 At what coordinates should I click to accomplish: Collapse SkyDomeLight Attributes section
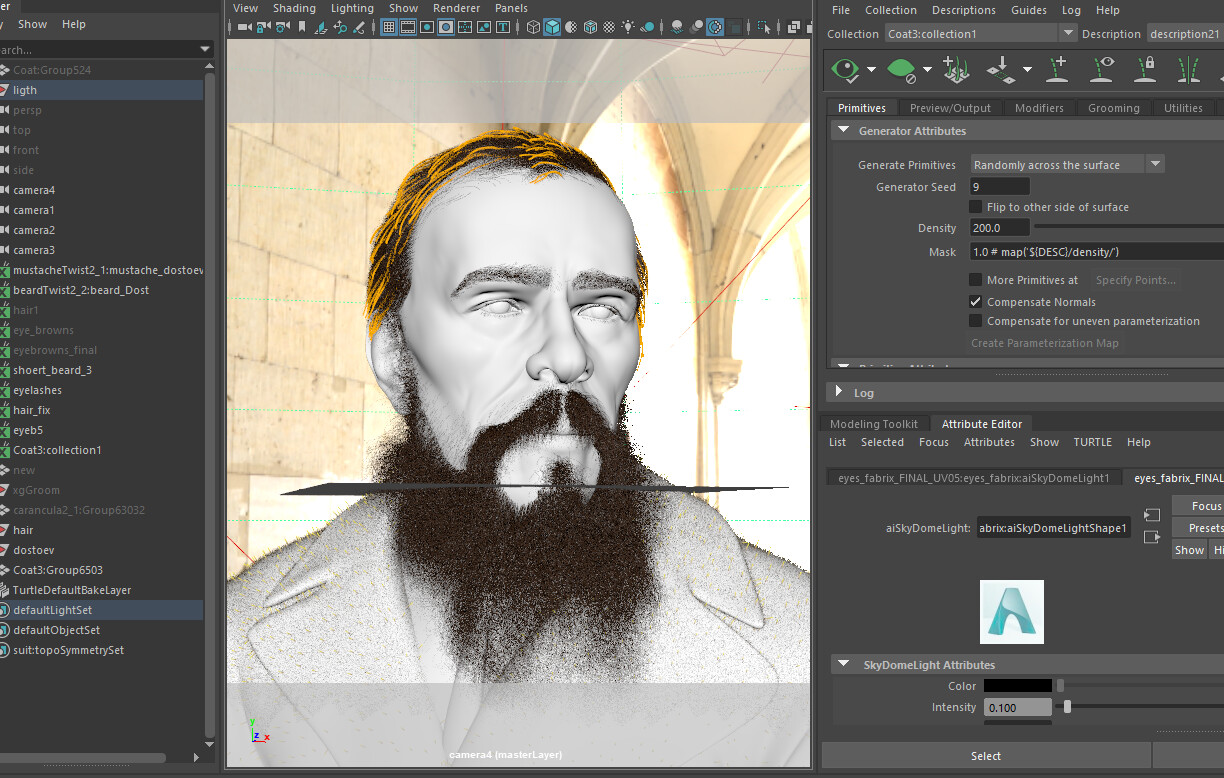(843, 664)
